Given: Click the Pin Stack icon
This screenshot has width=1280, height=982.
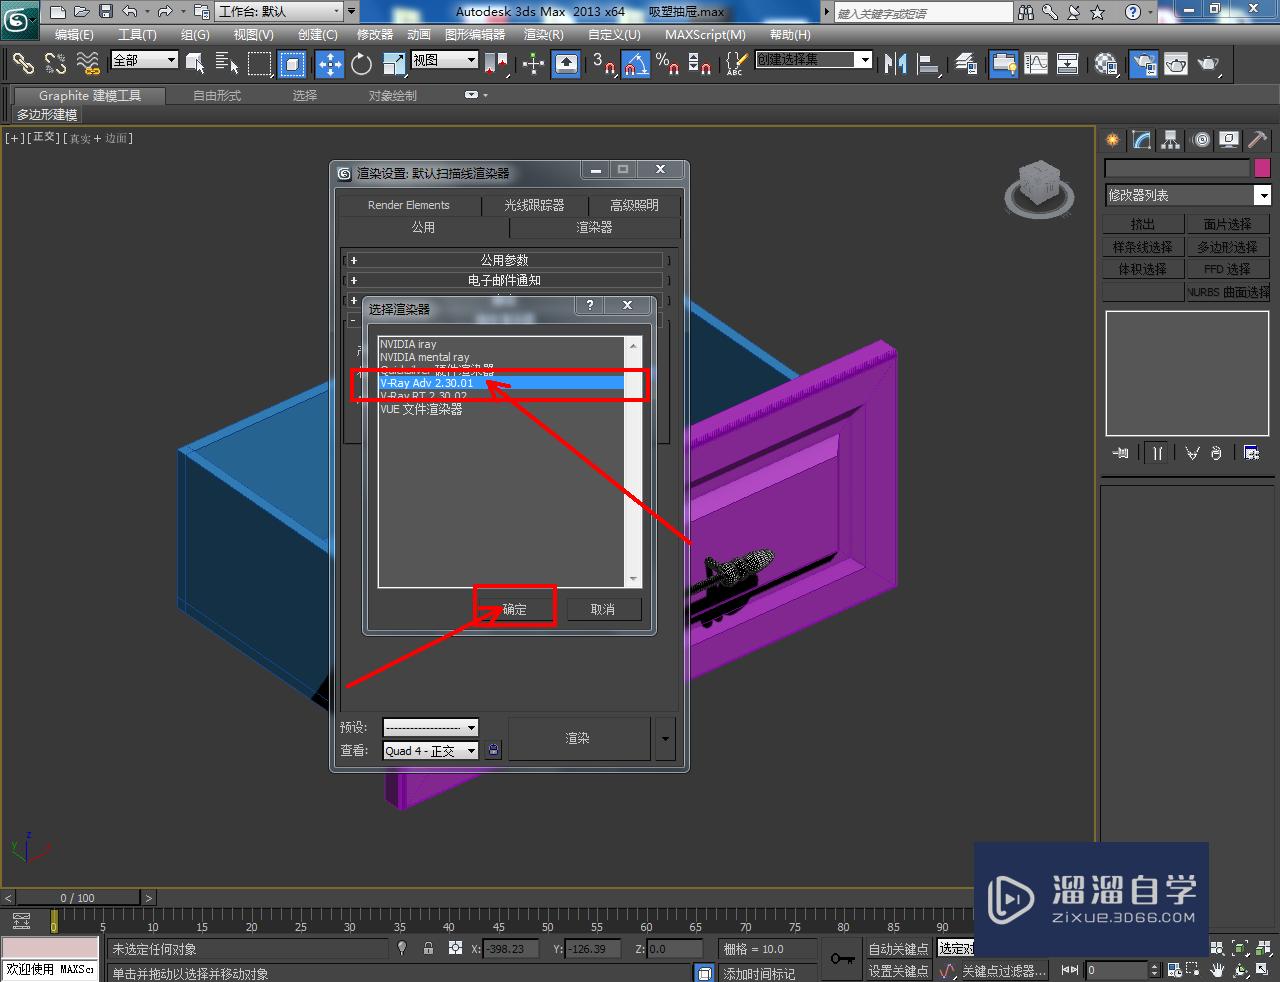Looking at the screenshot, I should pos(1120,453).
